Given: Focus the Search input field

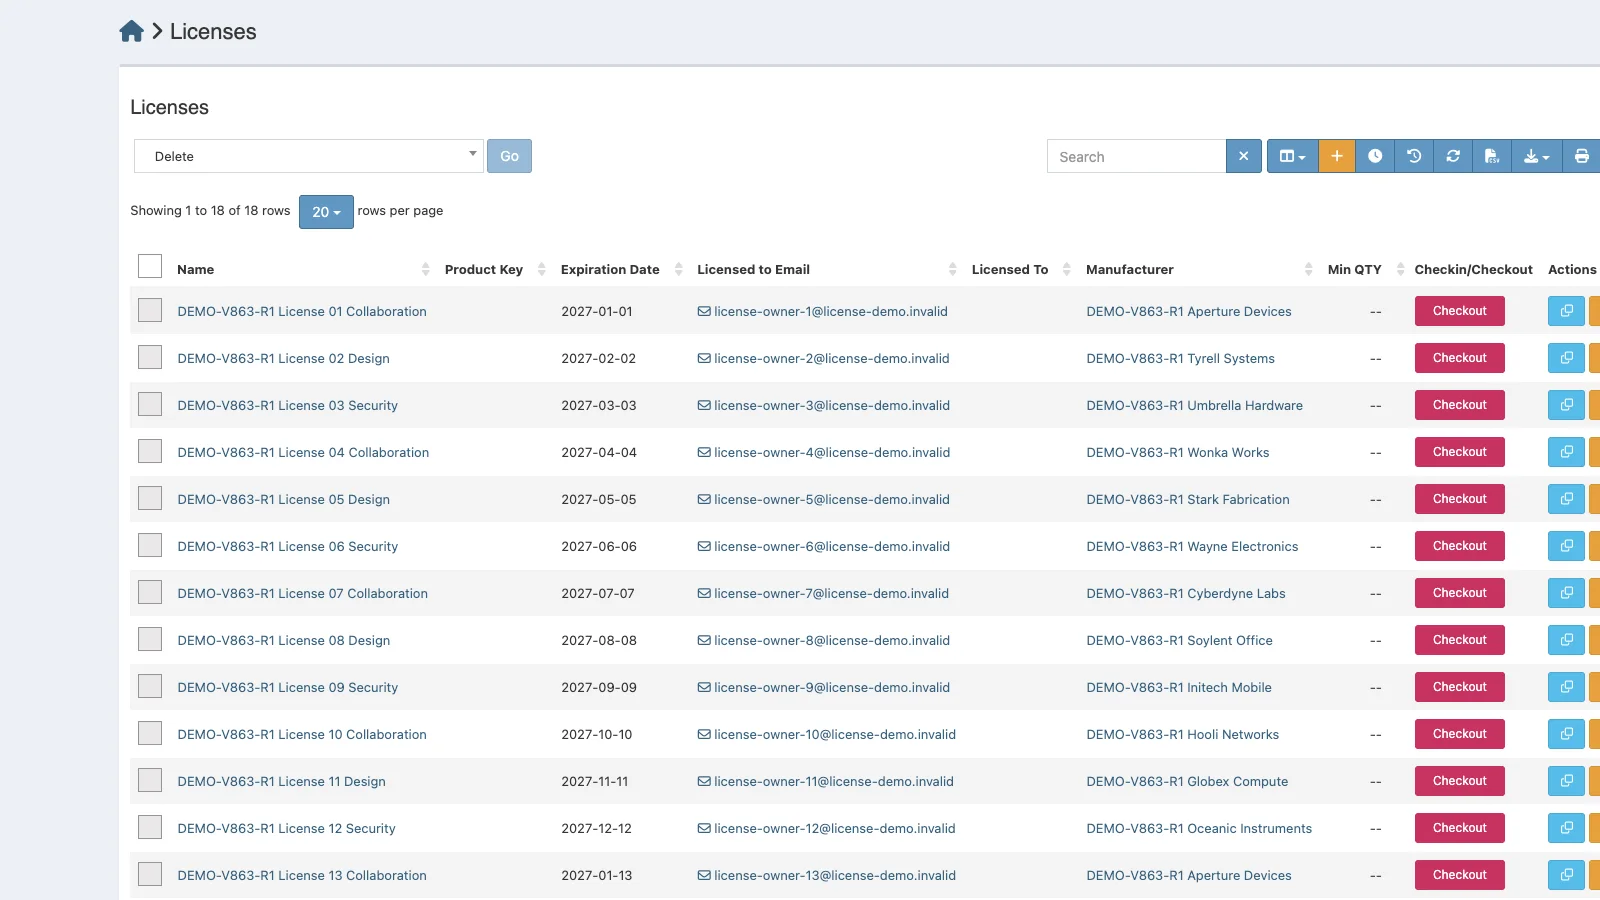Looking at the screenshot, I should click(x=1136, y=156).
